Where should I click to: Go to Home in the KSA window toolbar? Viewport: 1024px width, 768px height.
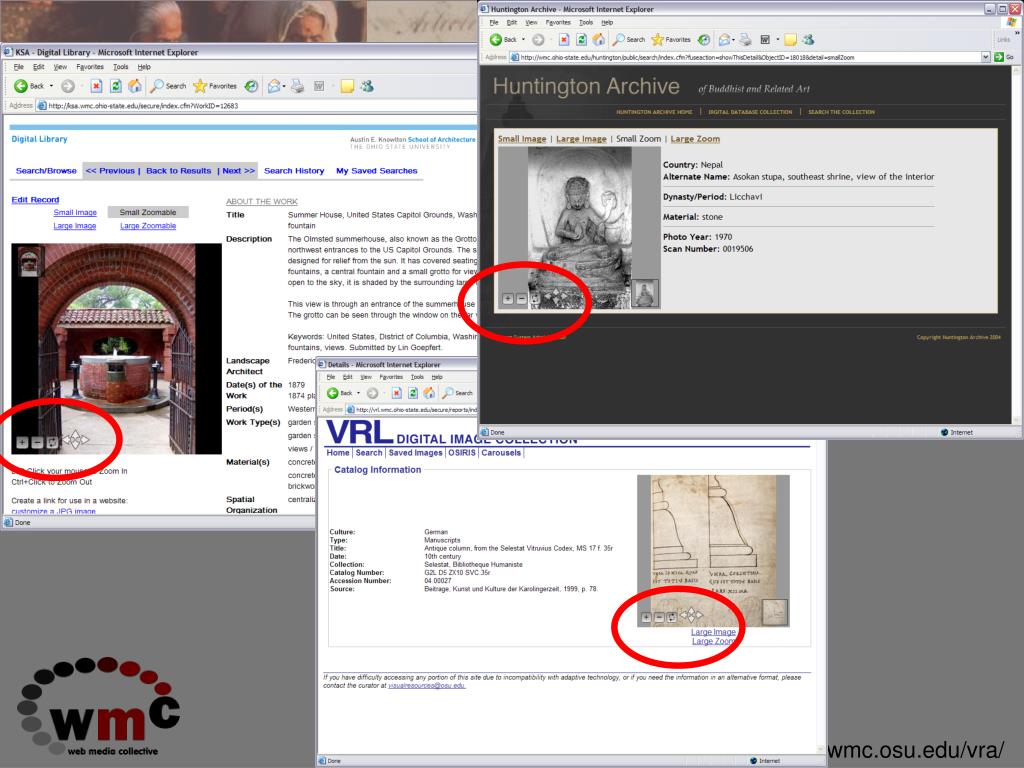tap(135, 86)
